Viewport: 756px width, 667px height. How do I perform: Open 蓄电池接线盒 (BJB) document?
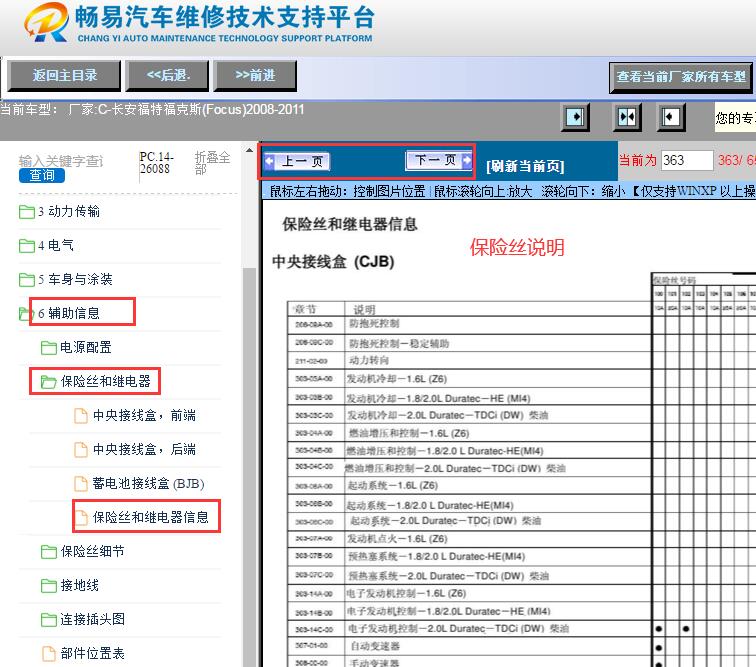148,483
